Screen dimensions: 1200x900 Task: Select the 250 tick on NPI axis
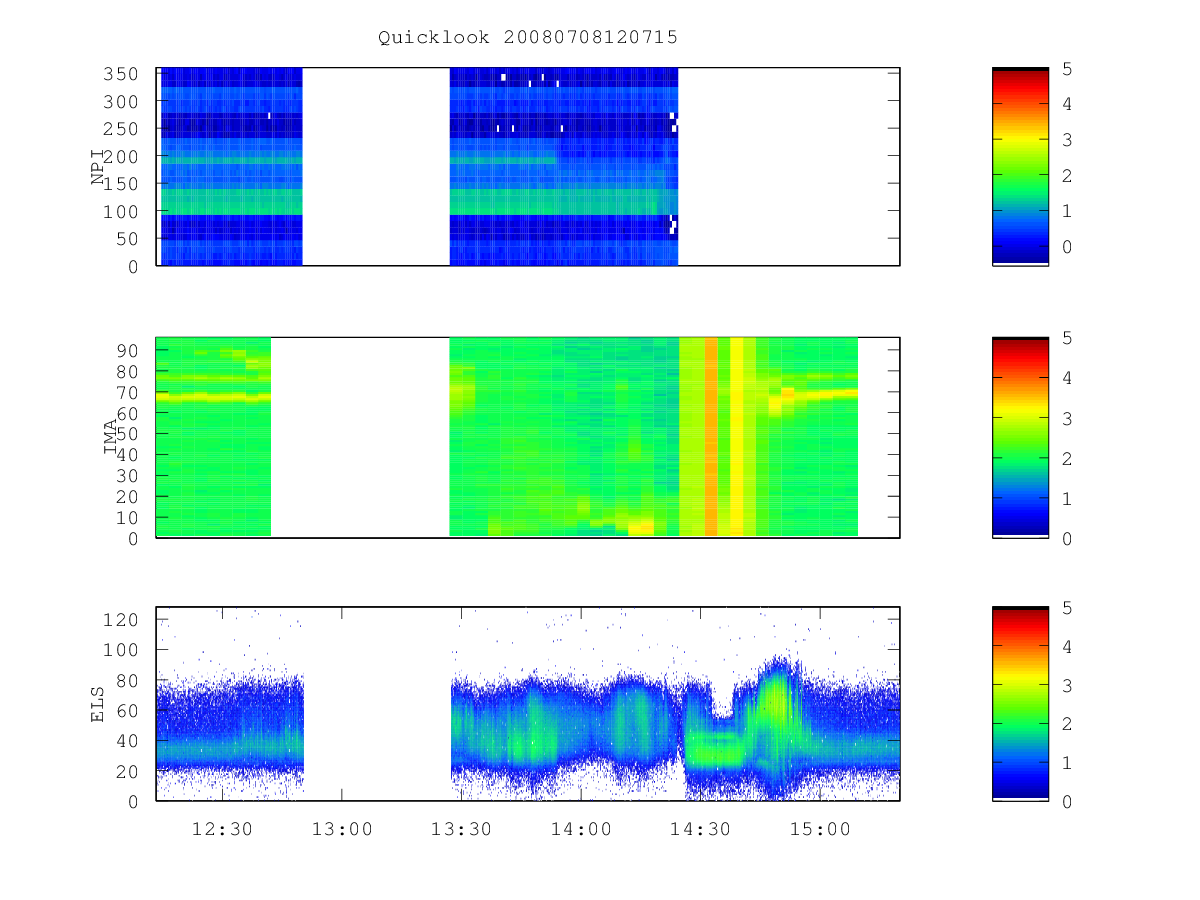click(x=122, y=129)
